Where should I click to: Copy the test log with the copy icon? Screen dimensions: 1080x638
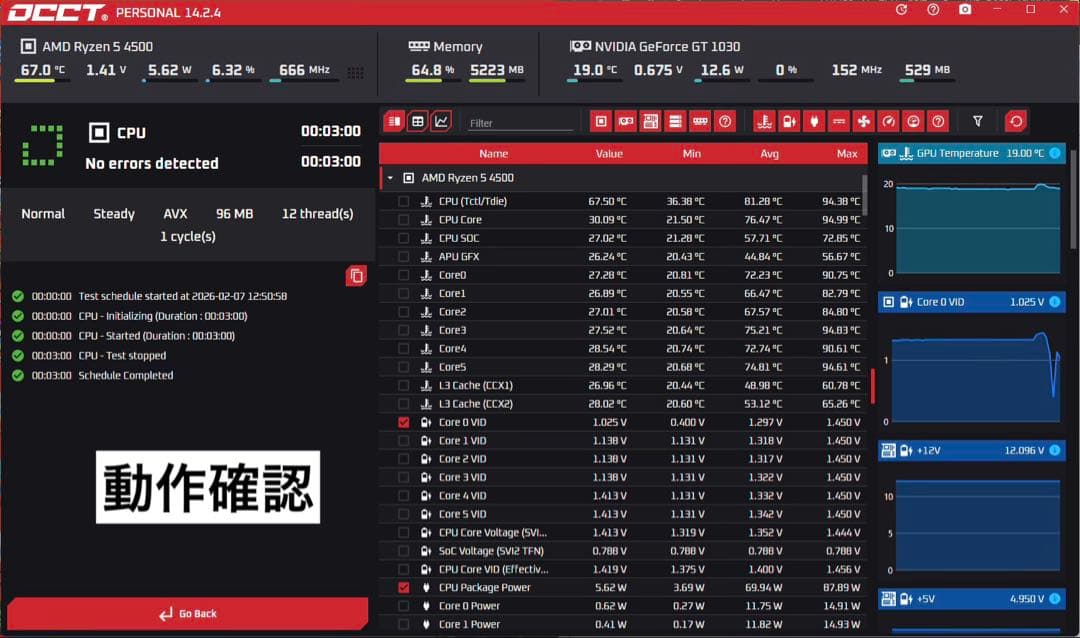356,276
